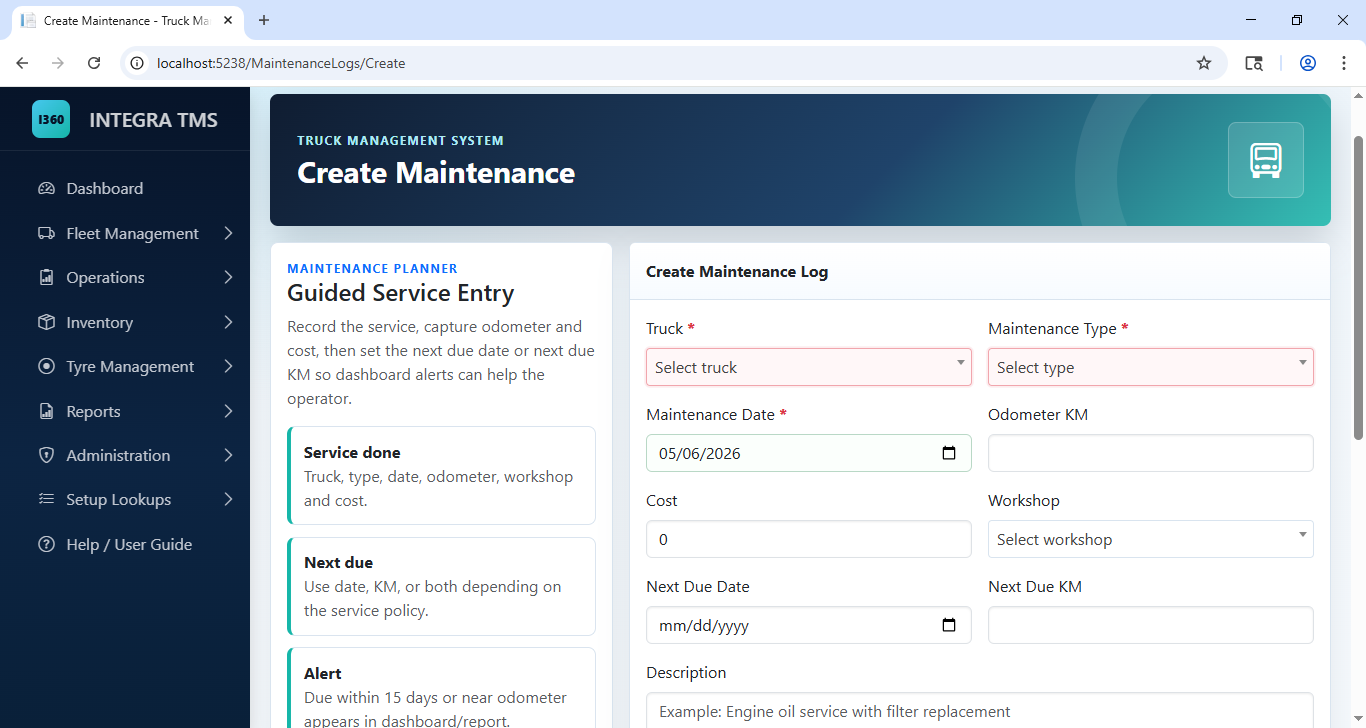Screen dimensions: 1366x728
Task: Click the I360 logo badge
Action: click(x=51, y=119)
